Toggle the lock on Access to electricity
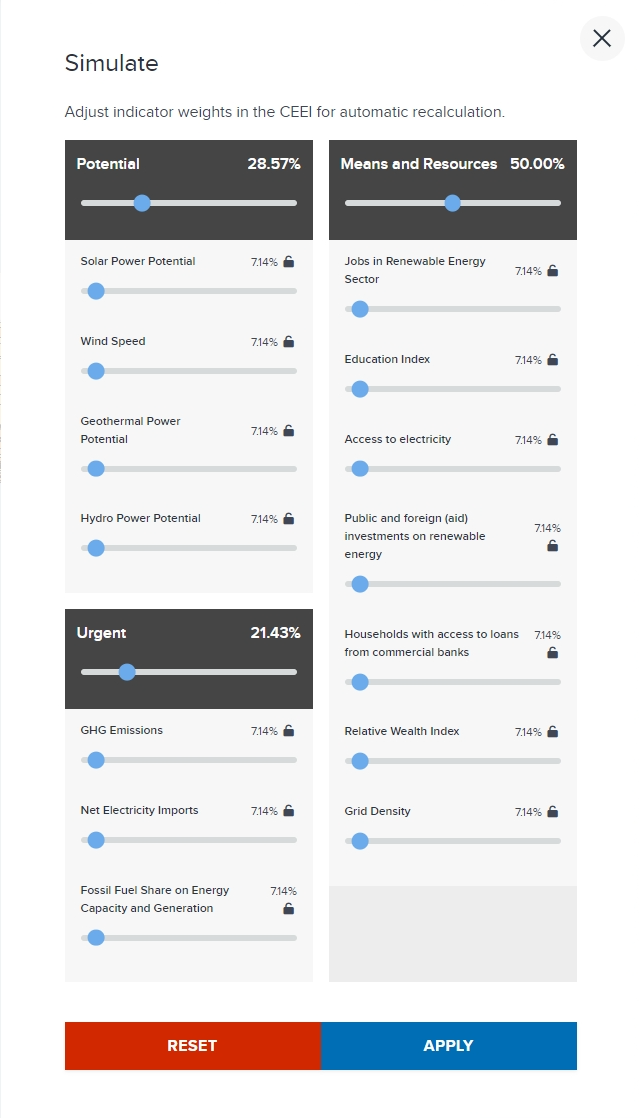The height and width of the screenshot is (1118, 639). (553, 439)
